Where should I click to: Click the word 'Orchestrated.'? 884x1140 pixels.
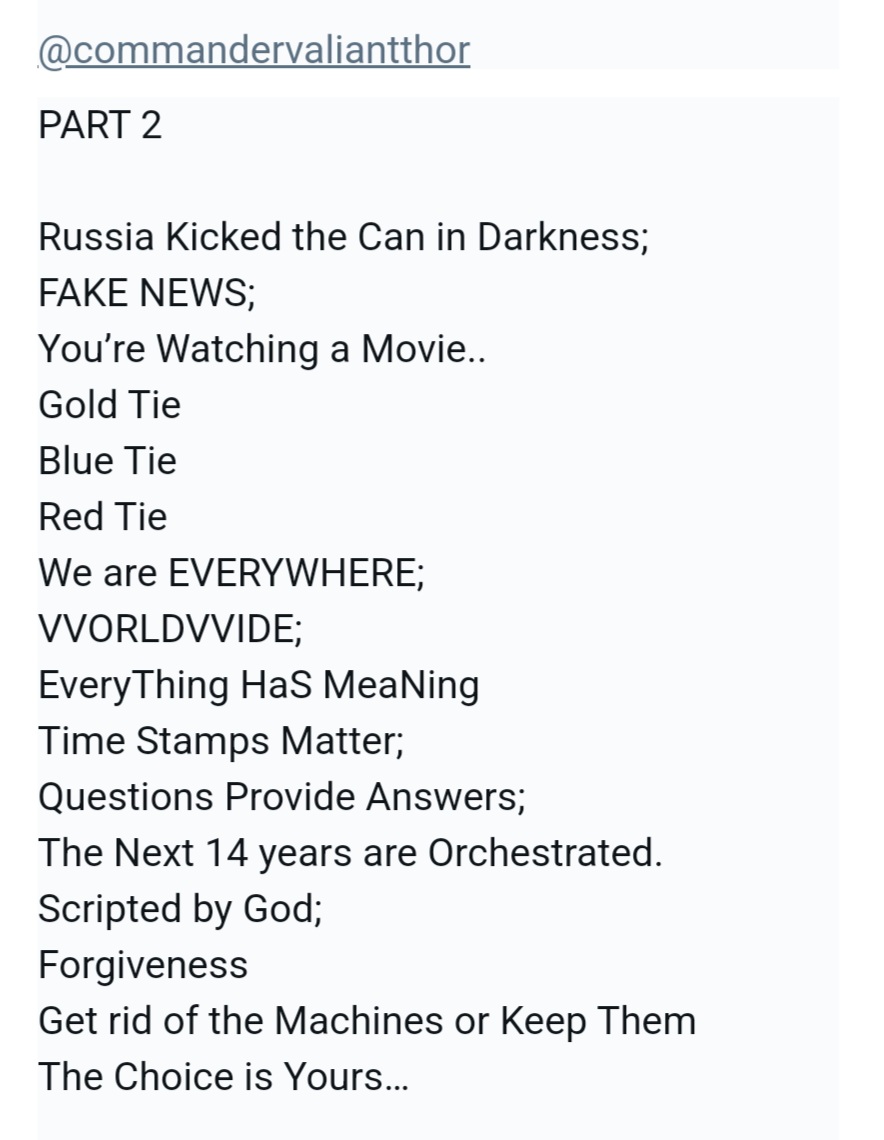click(x=545, y=853)
